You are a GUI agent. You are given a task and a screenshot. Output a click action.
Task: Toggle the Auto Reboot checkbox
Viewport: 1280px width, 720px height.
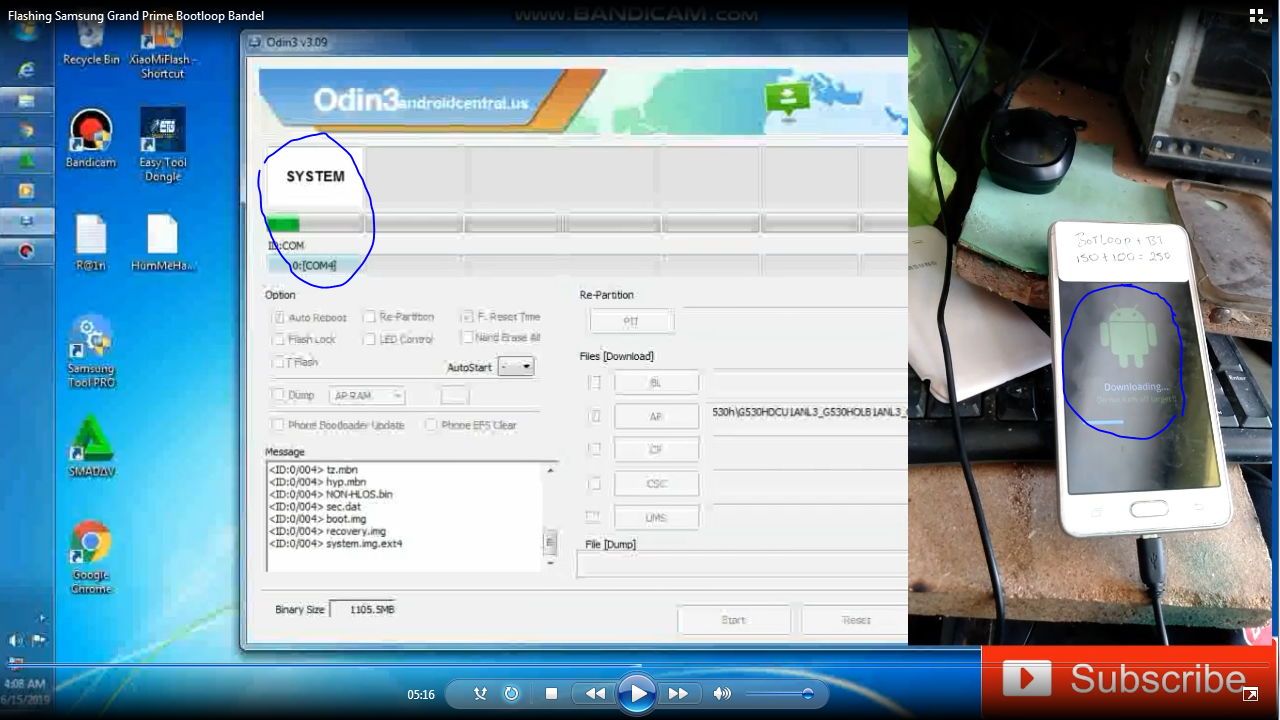tap(279, 317)
